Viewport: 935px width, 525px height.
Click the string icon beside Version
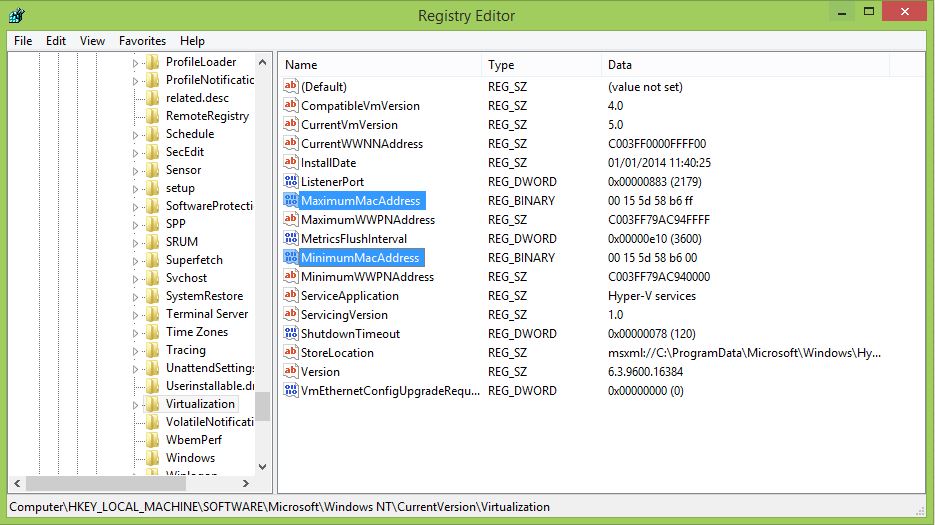point(290,371)
